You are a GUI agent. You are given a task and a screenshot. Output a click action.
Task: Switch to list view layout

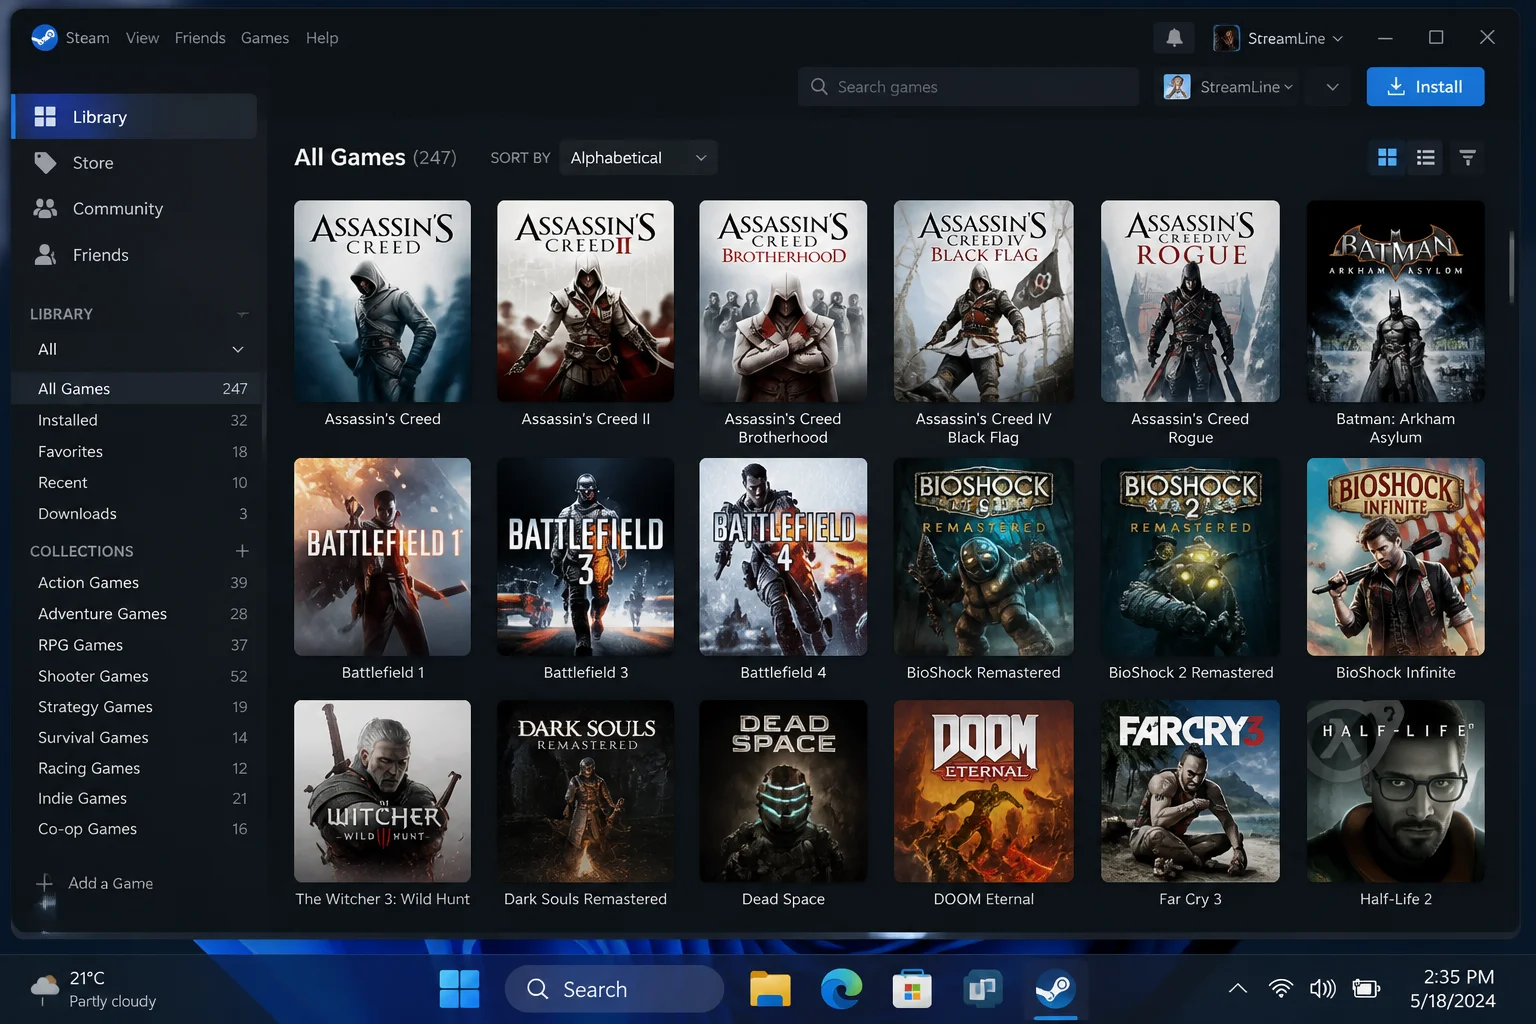[1426, 157]
